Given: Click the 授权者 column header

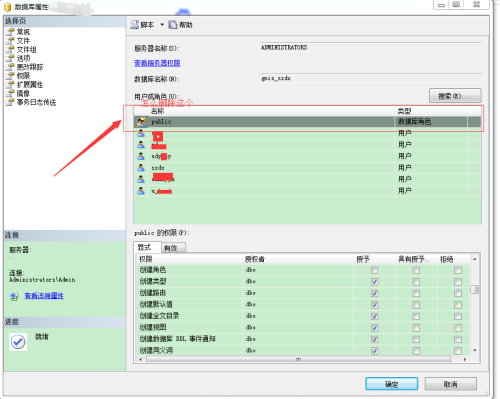Looking at the screenshot, I should tap(298, 259).
